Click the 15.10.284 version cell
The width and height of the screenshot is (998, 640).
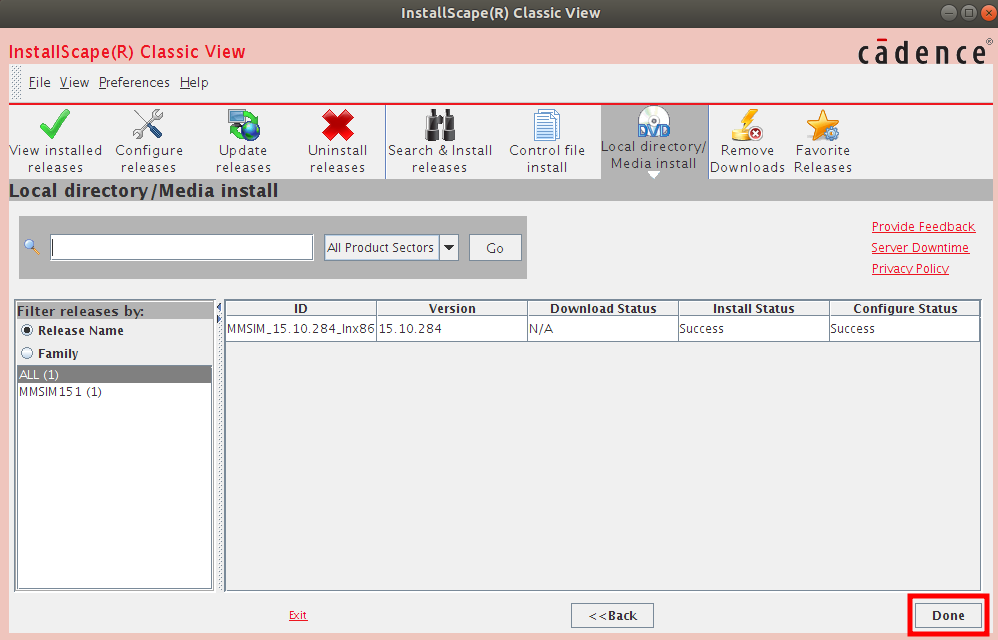(x=452, y=329)
